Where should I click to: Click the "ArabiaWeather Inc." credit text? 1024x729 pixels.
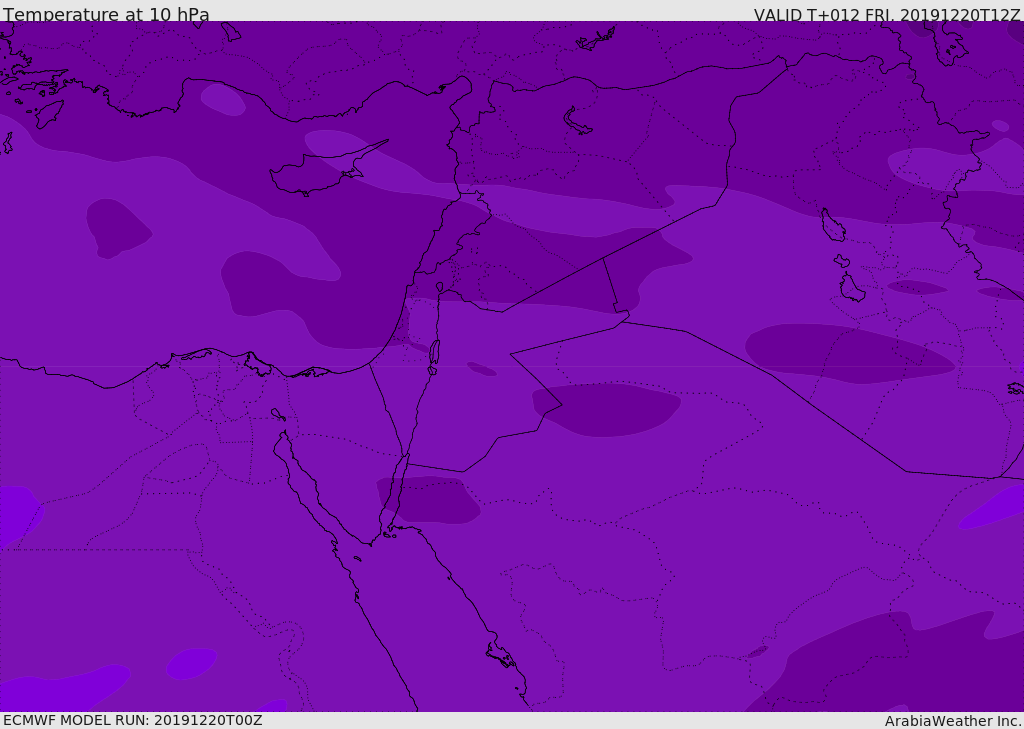pos(953,721)
